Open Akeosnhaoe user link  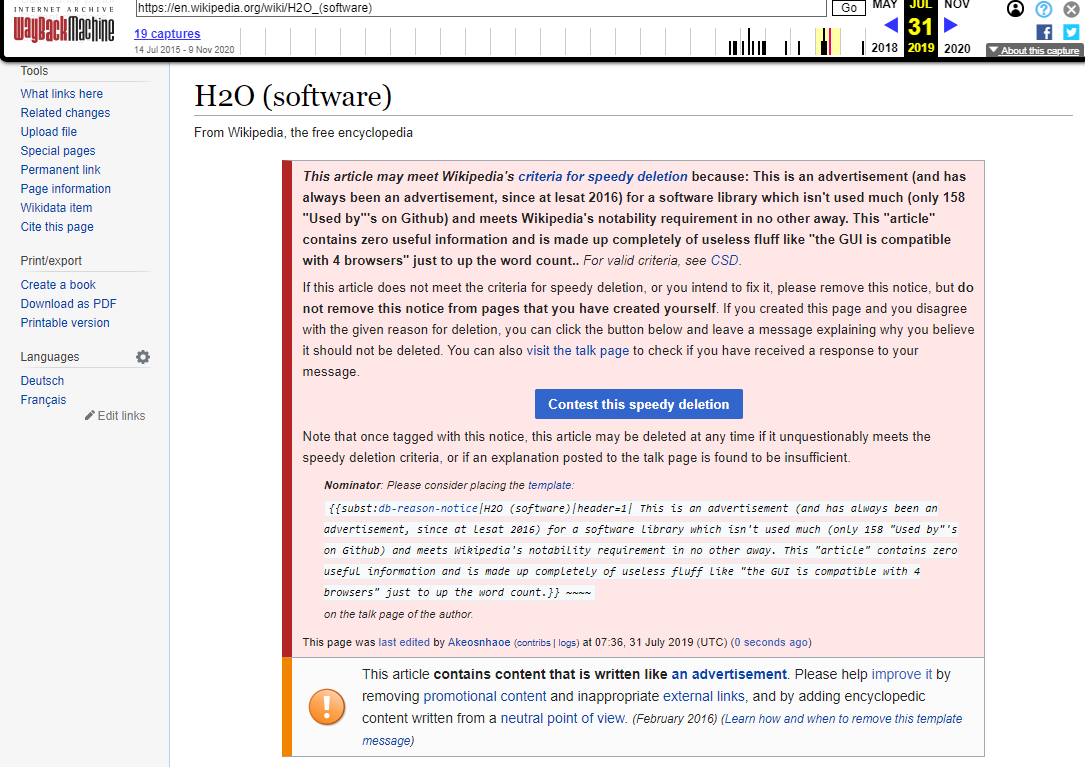pos(479,642)
